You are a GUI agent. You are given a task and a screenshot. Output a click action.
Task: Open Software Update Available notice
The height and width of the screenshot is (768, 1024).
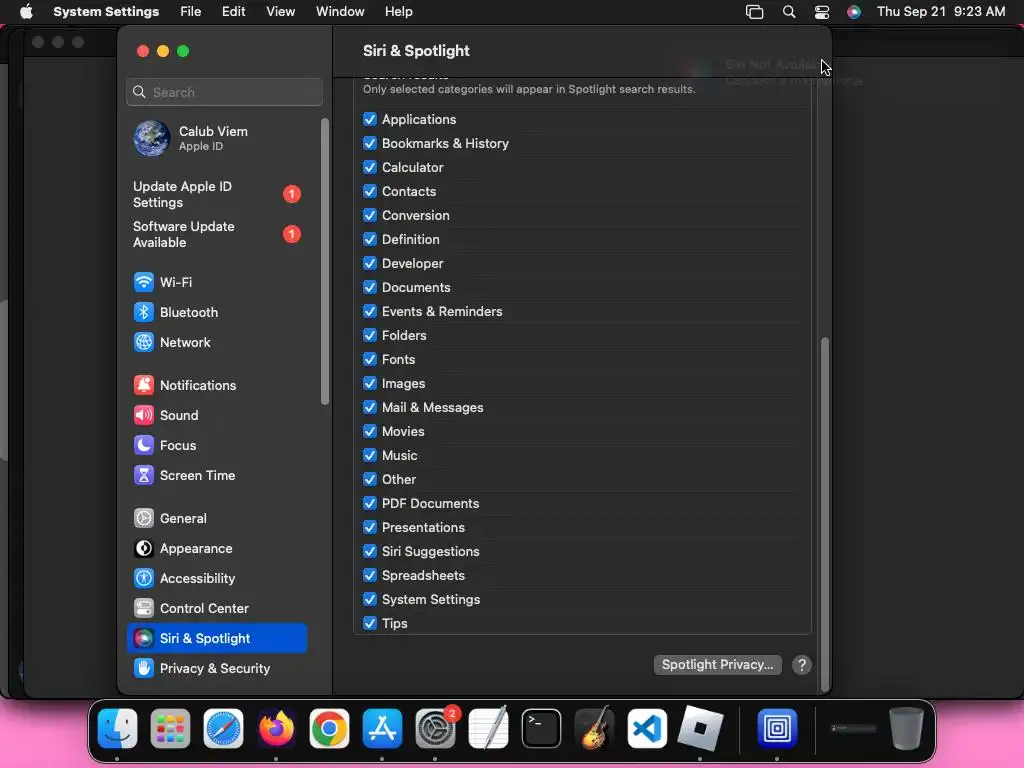(x=216, y=234)
